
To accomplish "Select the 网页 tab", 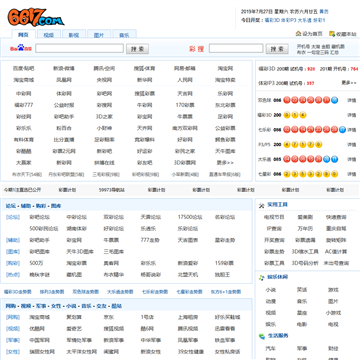I will (x=23, y=34).
